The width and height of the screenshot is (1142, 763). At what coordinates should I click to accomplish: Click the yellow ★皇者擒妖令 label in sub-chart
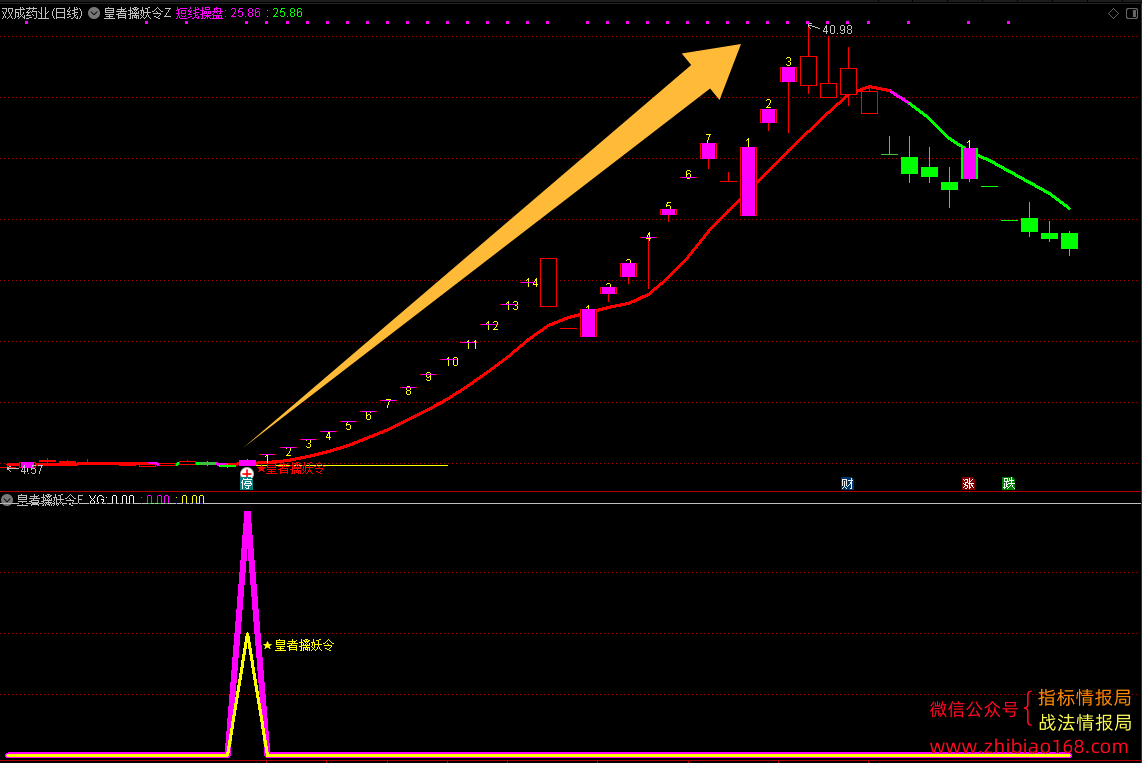(x=299, y=645)
